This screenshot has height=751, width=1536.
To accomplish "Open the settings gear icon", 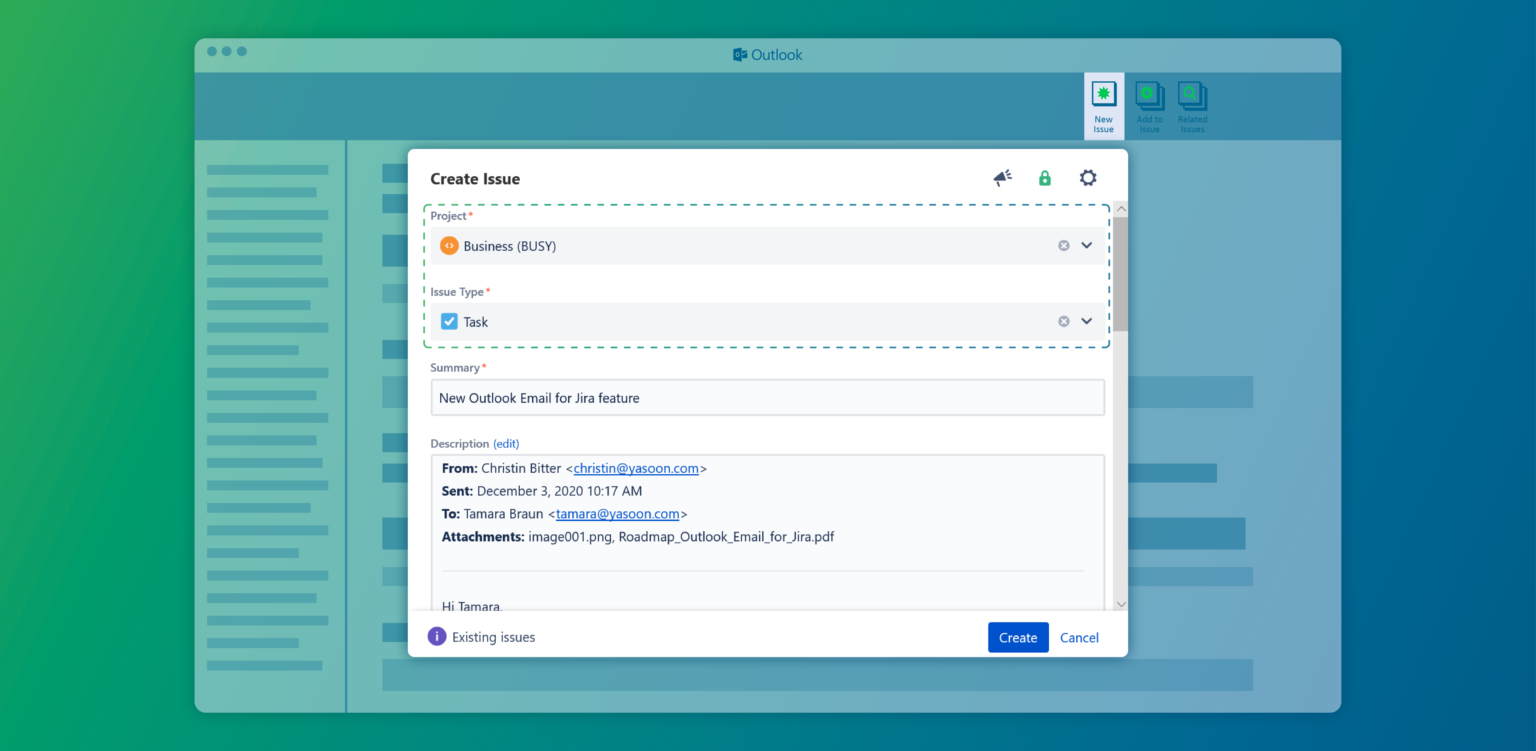I will [x=1087, y=177].
